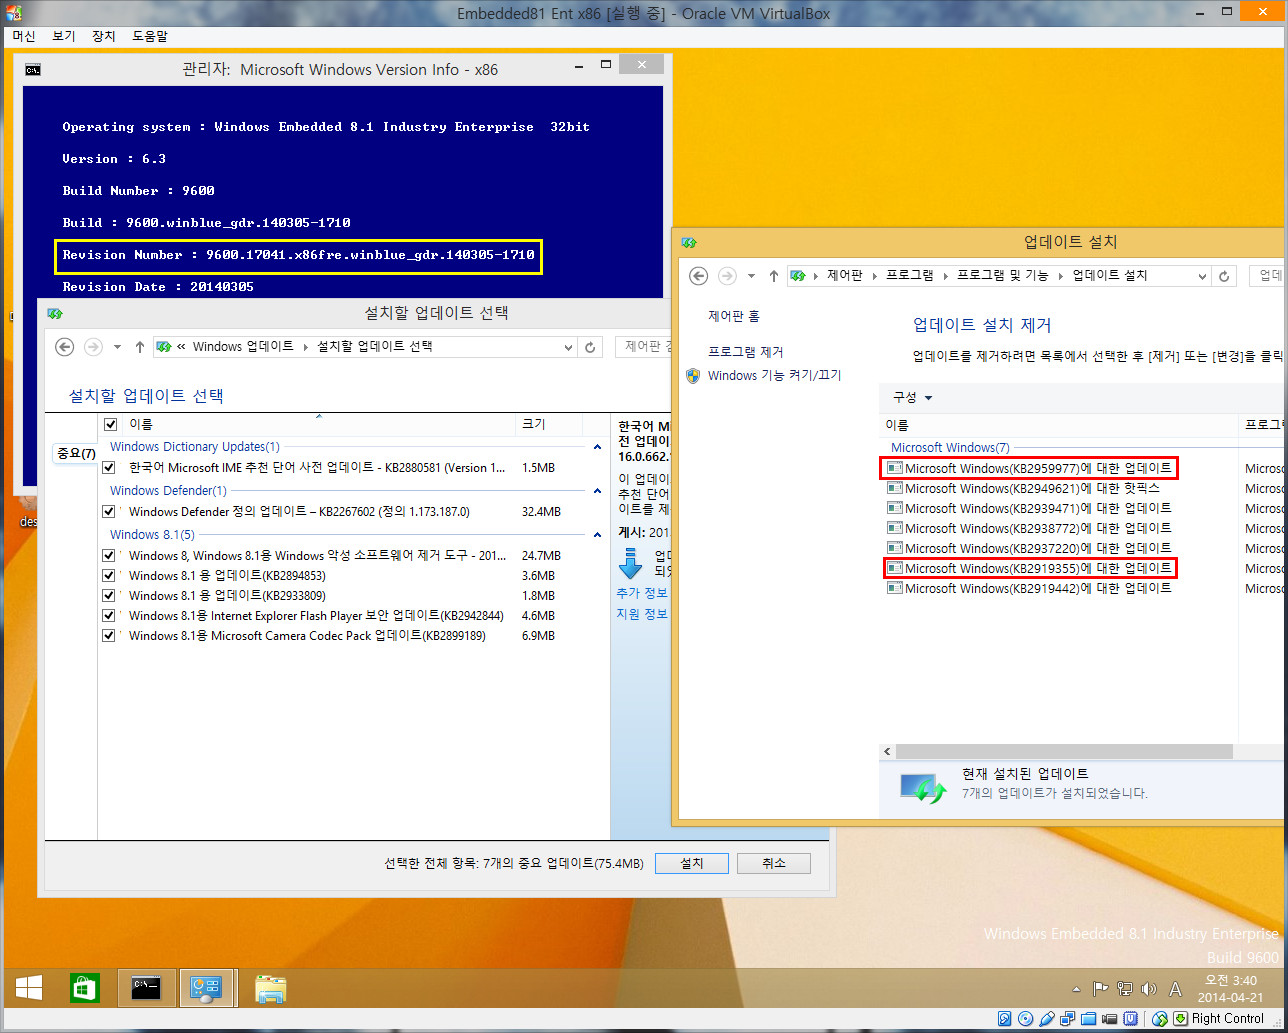Go back in the 설치할 업데이트 선택 window
This screenshot has width=1288, height=1033.
pos(65,347)
